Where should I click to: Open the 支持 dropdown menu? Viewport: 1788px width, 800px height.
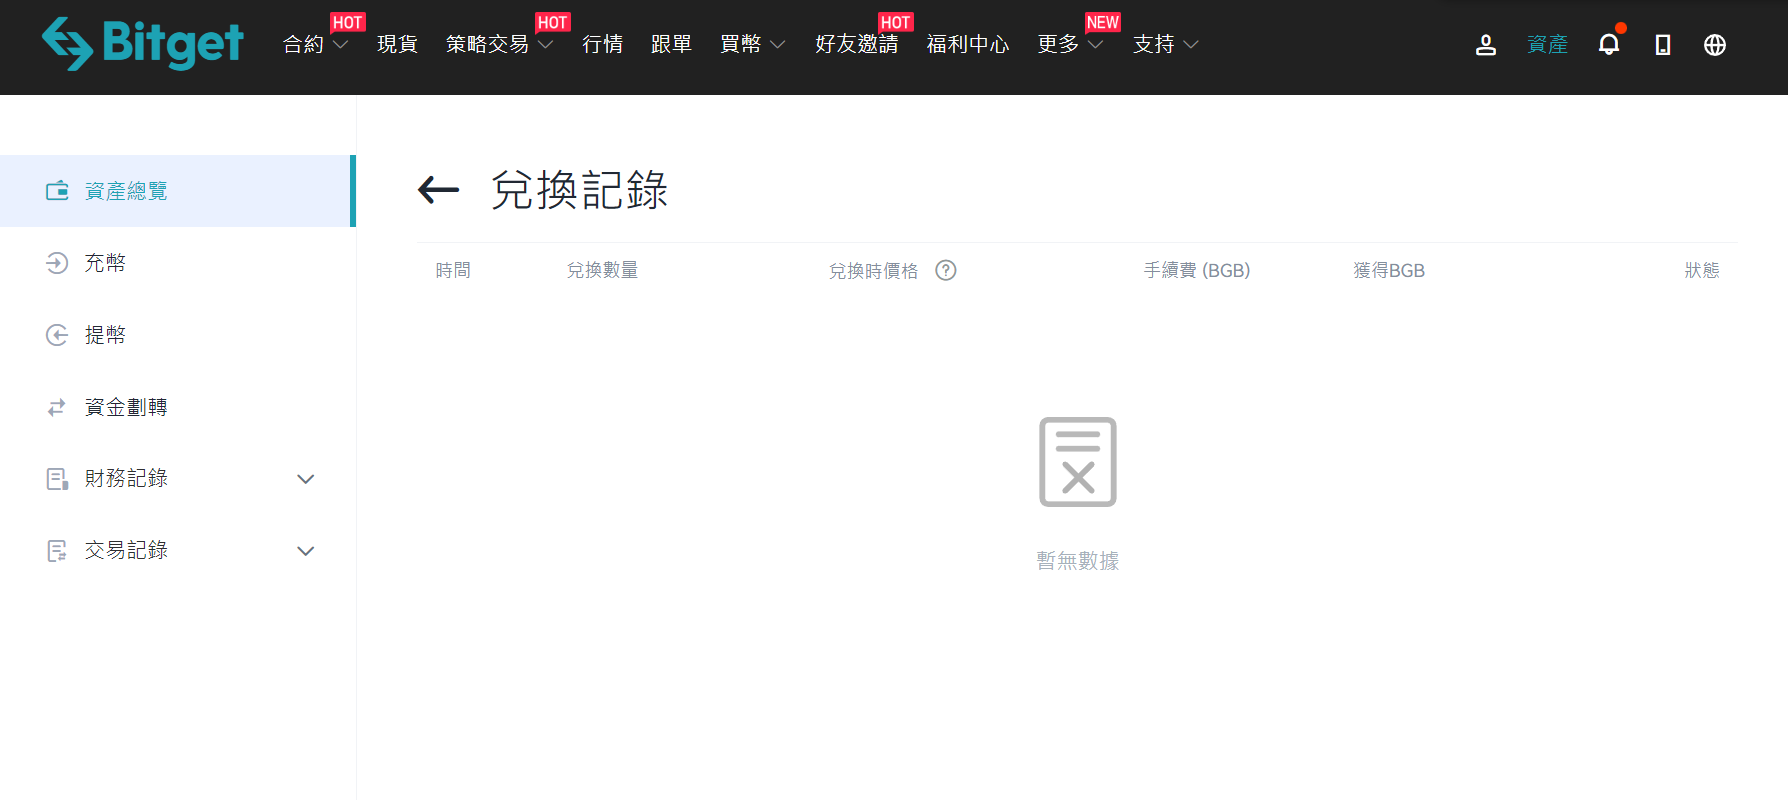[1166, 44]
